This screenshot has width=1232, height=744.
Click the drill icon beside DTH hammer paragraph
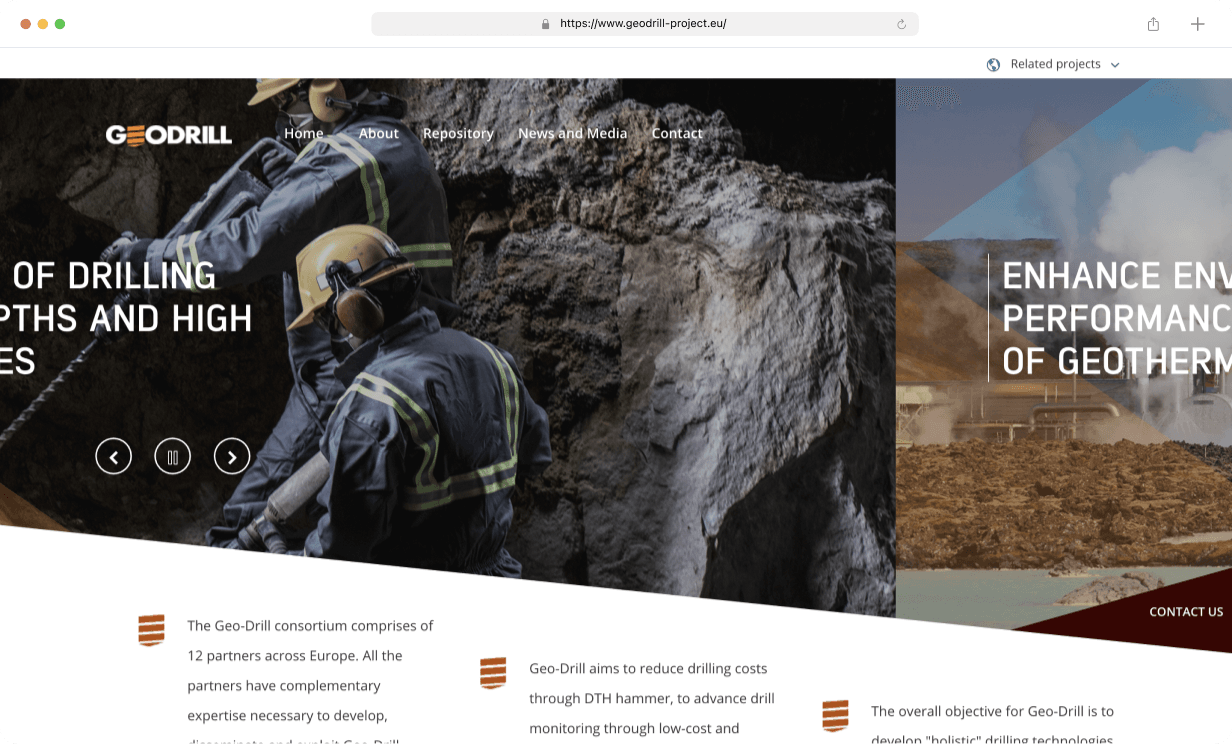[x=493, y=673]
